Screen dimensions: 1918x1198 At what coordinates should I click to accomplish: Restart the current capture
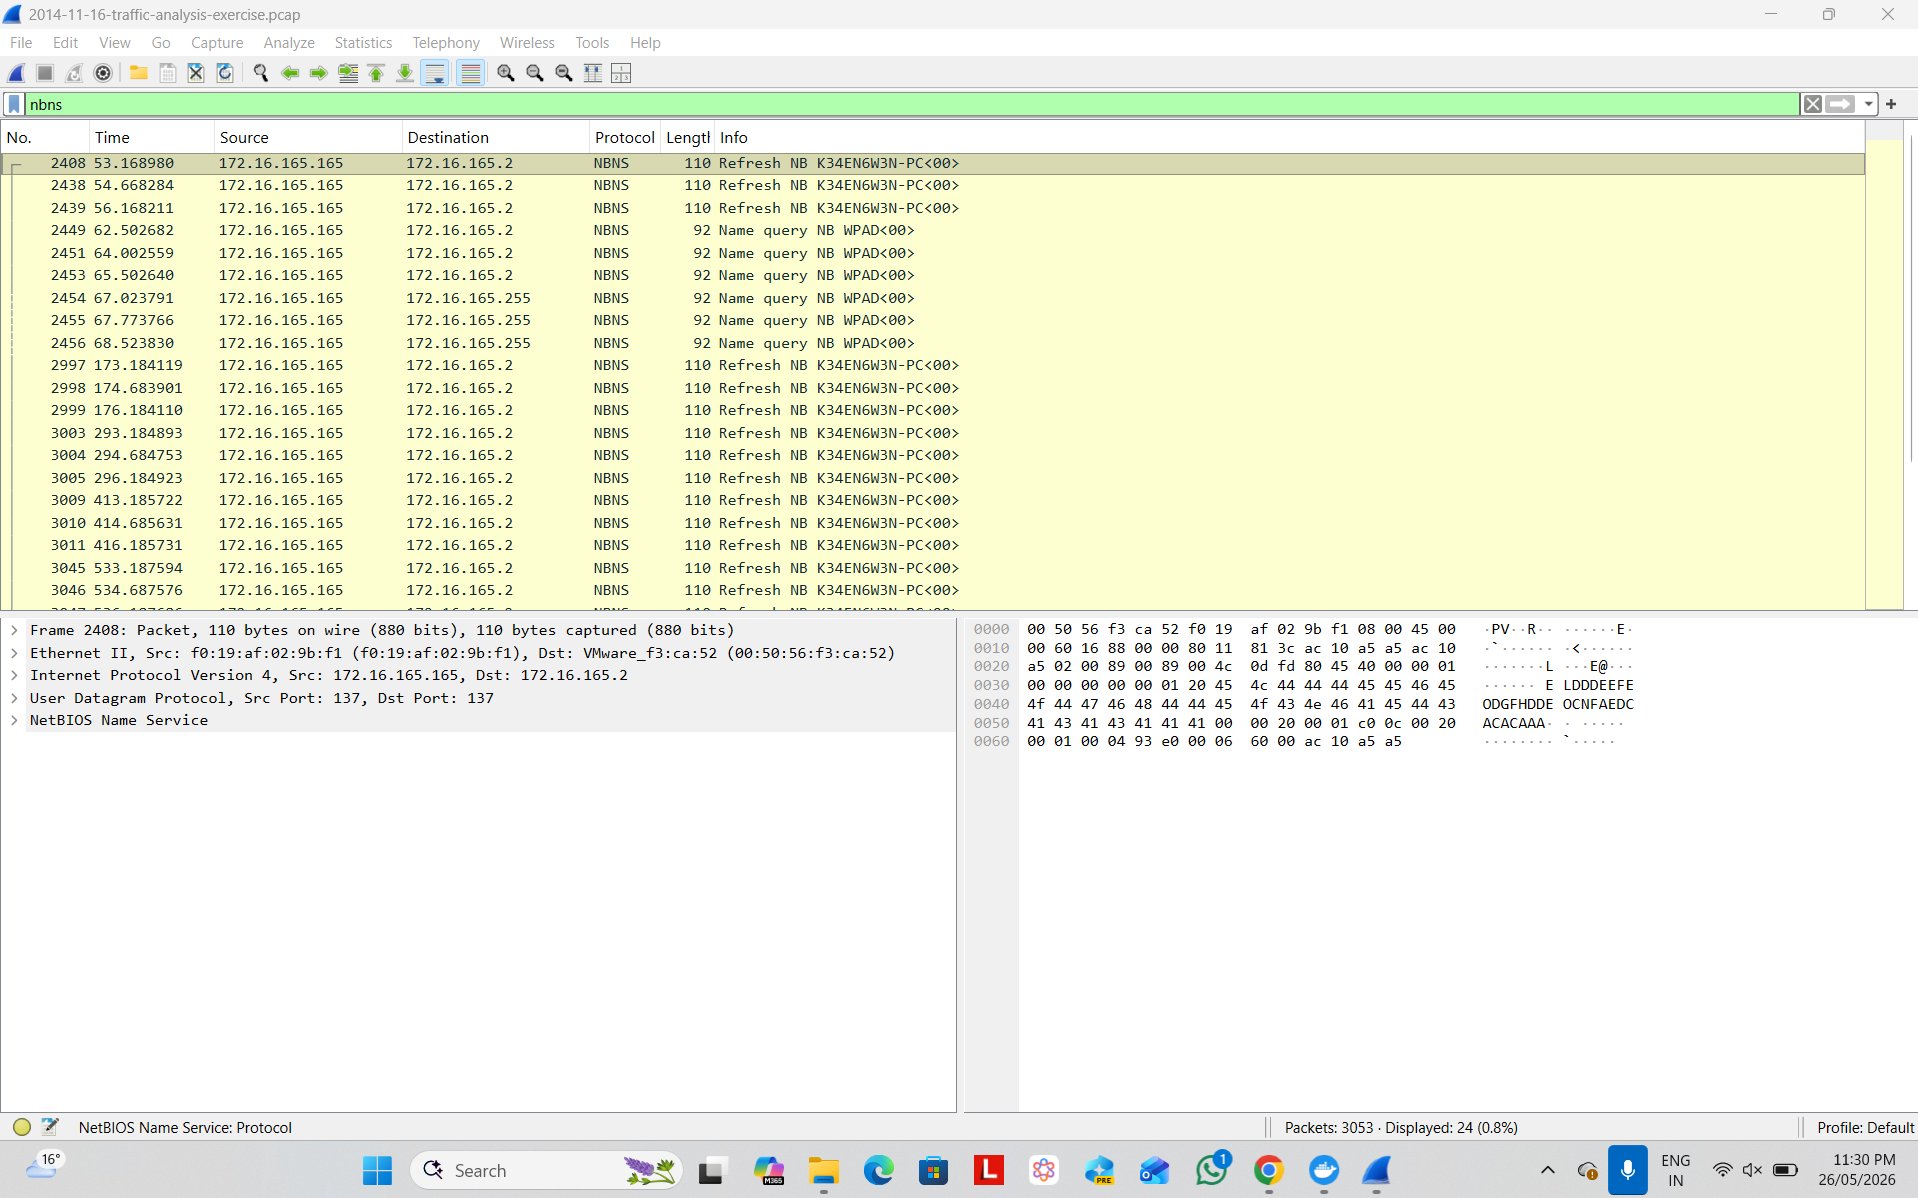pyautogui.click(x=74, y=73)
